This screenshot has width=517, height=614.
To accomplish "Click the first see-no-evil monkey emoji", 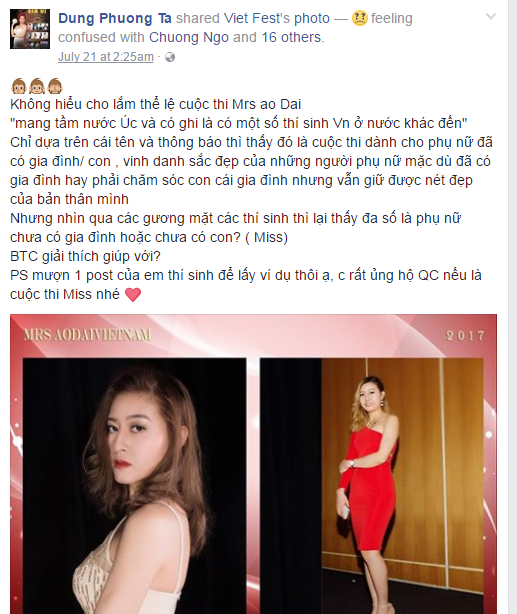I will (x=18, y=86).
